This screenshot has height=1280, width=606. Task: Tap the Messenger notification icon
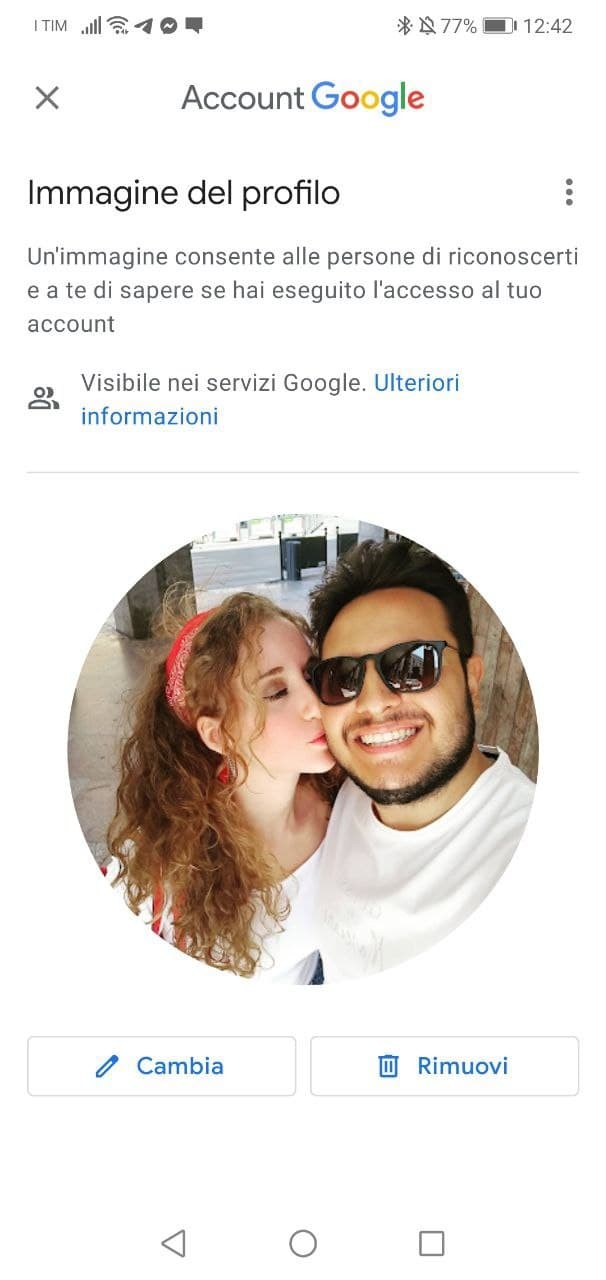point(169,26)
